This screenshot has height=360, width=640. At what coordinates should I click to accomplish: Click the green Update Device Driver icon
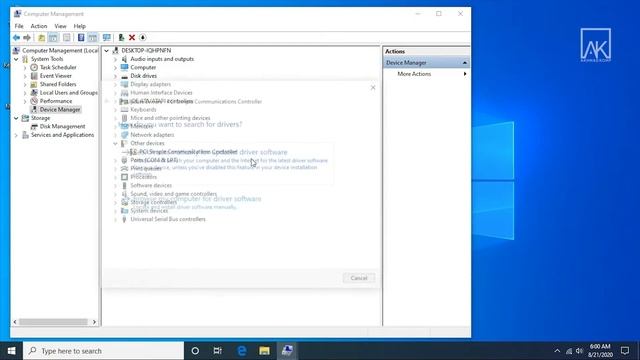(121, 38)
